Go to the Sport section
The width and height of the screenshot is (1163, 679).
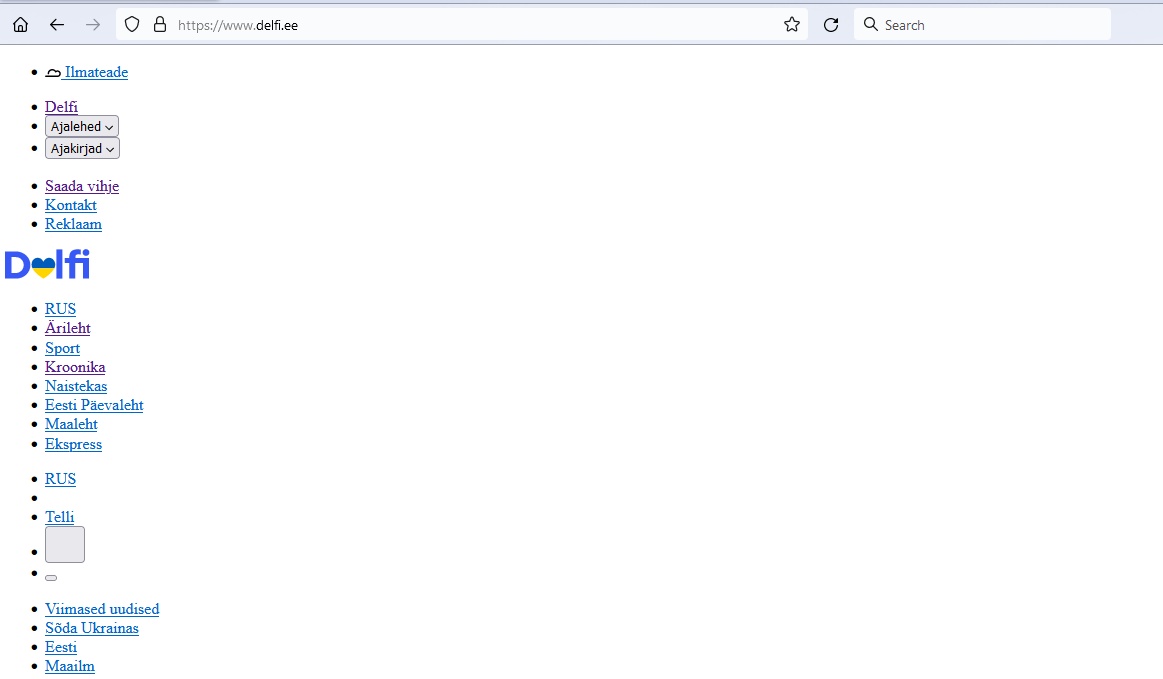(62, 348)
